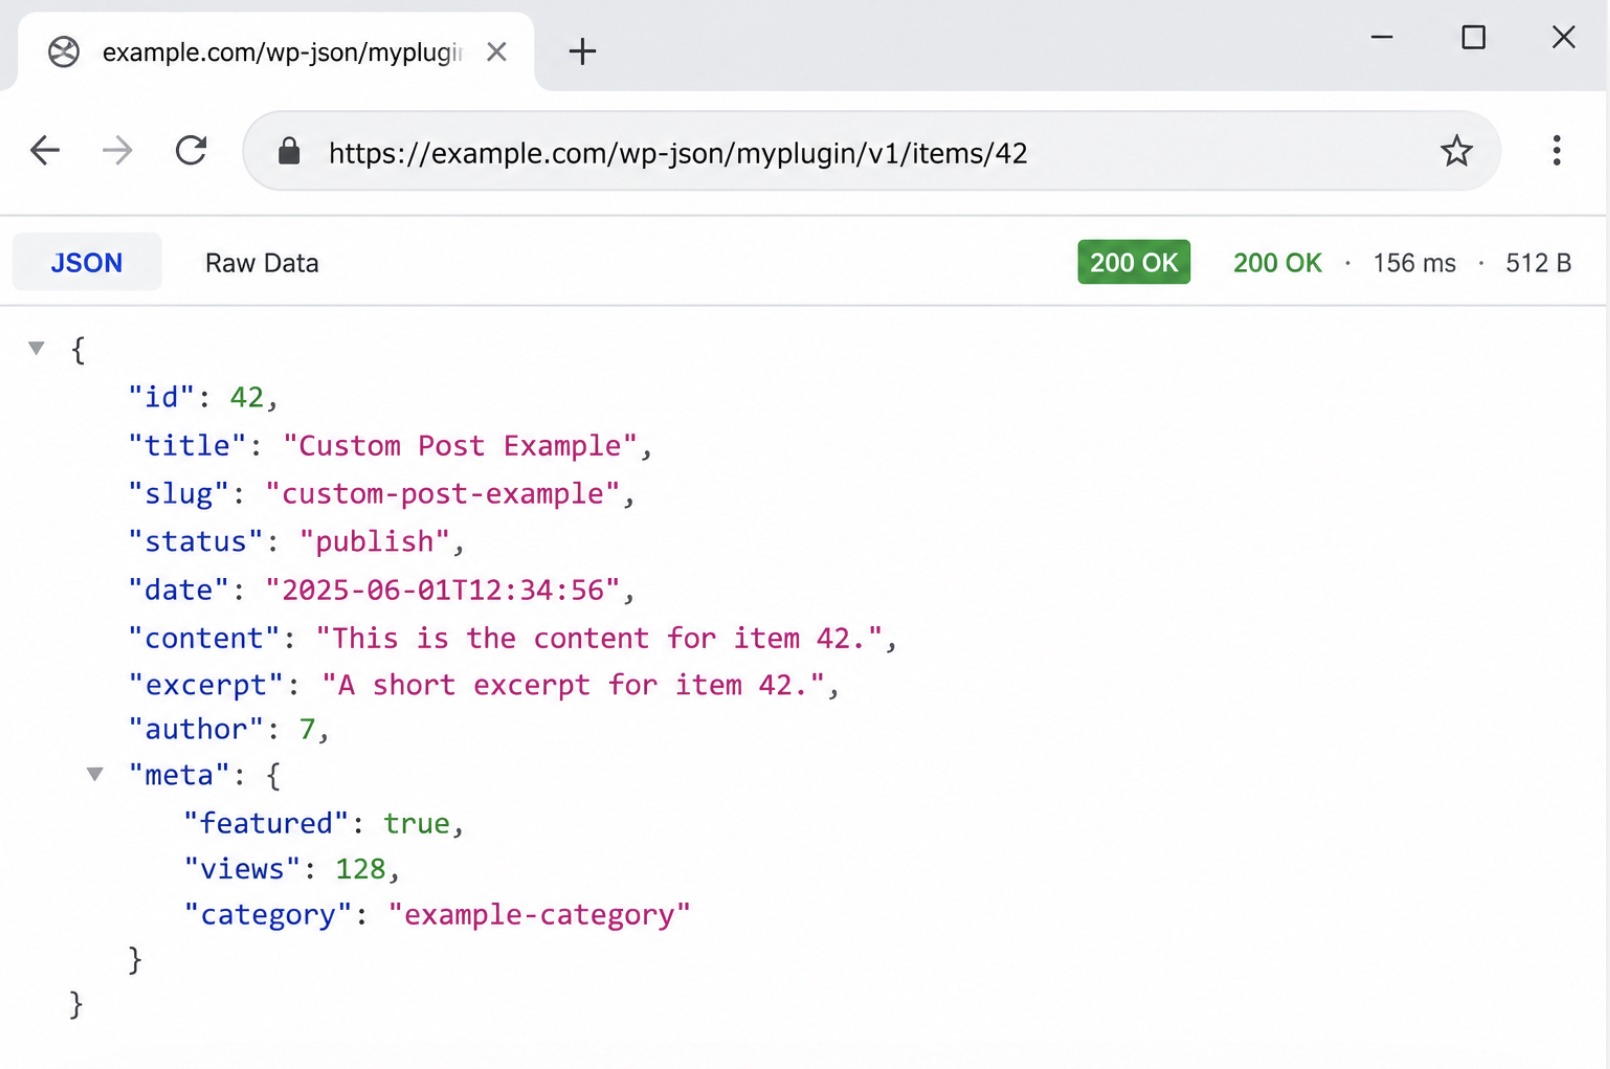The height and width of the screenshot is (1069, 1610).
Task: Click the value "custom-post-example"
Action: pos(442,493)
